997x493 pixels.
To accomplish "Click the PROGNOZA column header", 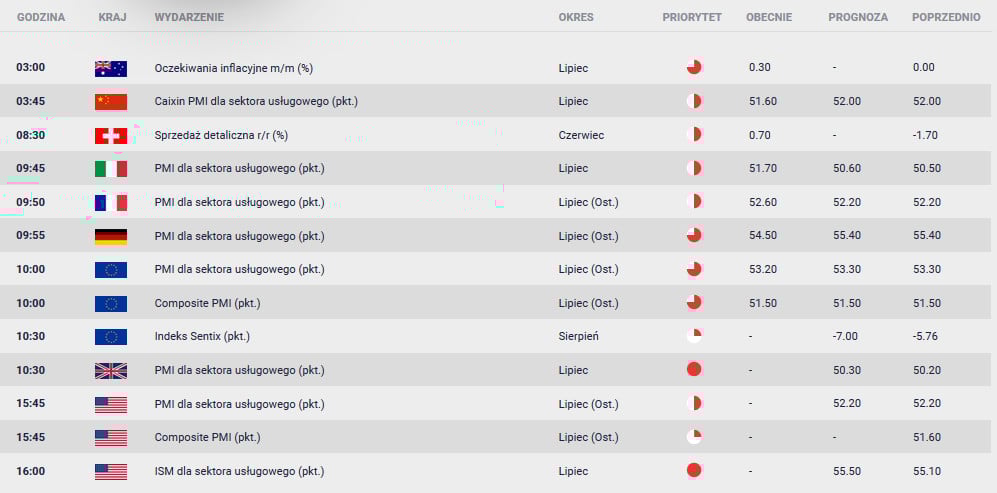I will click(858, 18).
